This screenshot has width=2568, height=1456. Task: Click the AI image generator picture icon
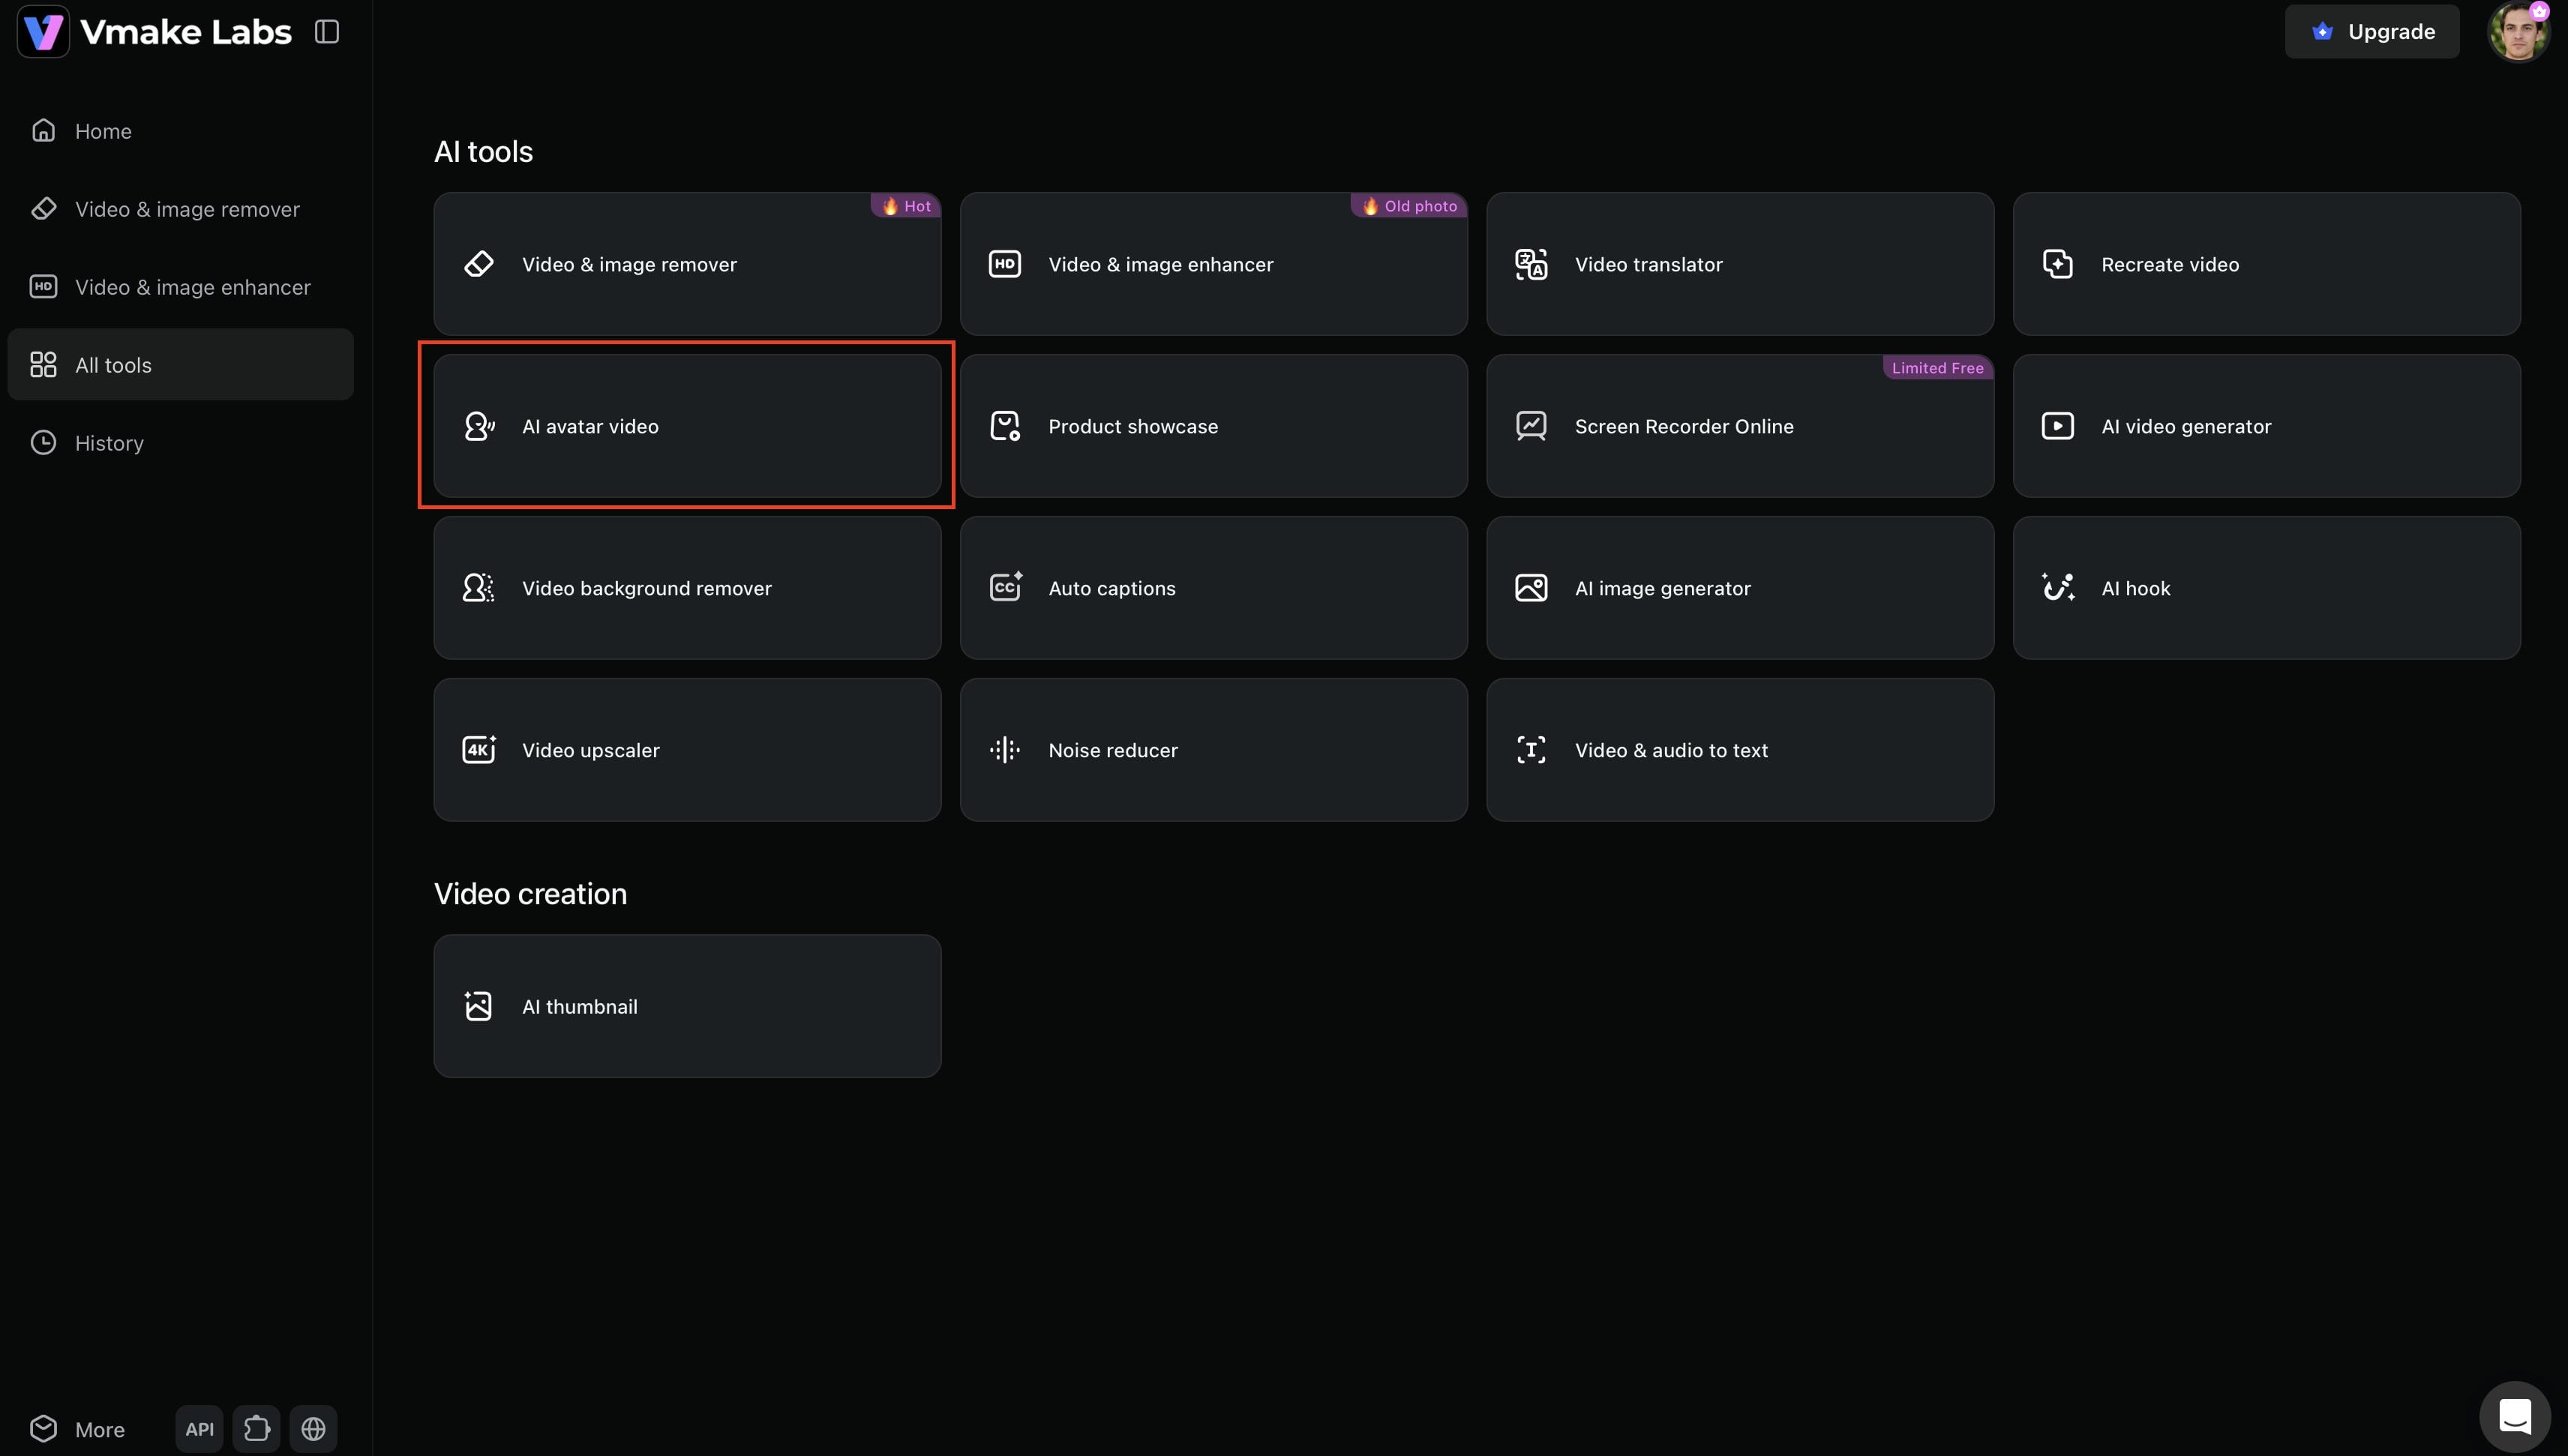1531,588
